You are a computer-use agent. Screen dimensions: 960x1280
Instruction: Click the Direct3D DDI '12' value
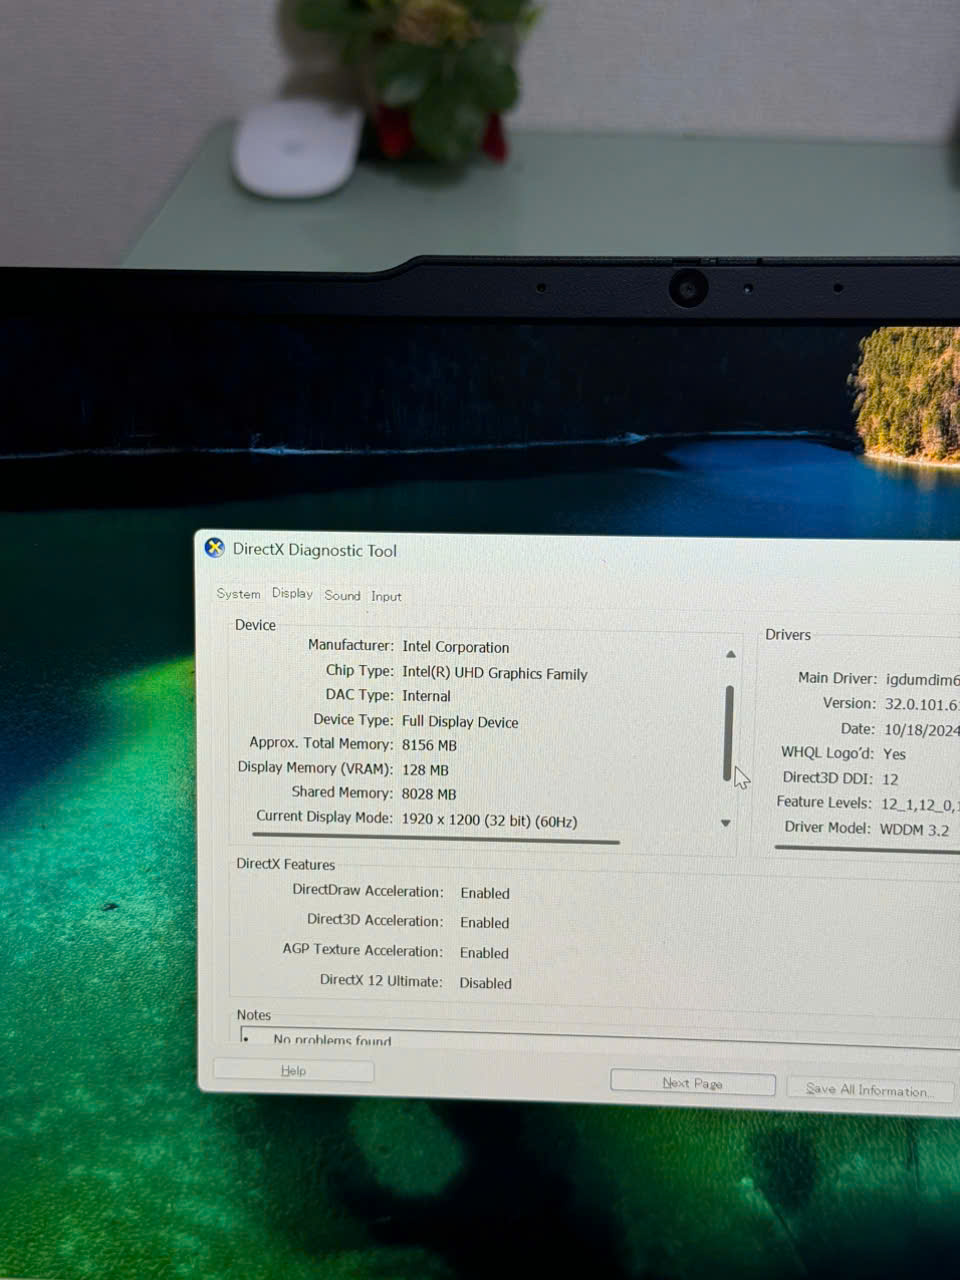click(x=890, y=779)
